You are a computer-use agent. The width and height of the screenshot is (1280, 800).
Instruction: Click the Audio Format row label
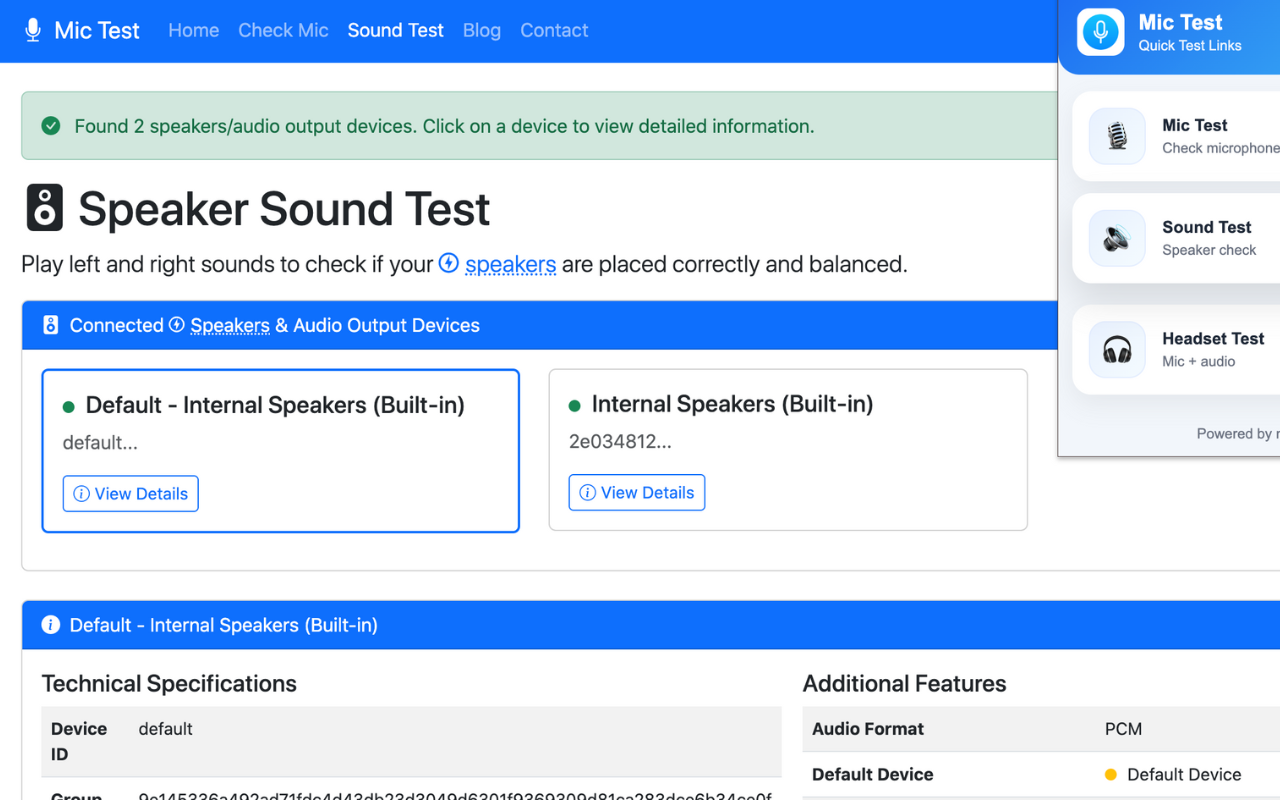tap(868, 729)
